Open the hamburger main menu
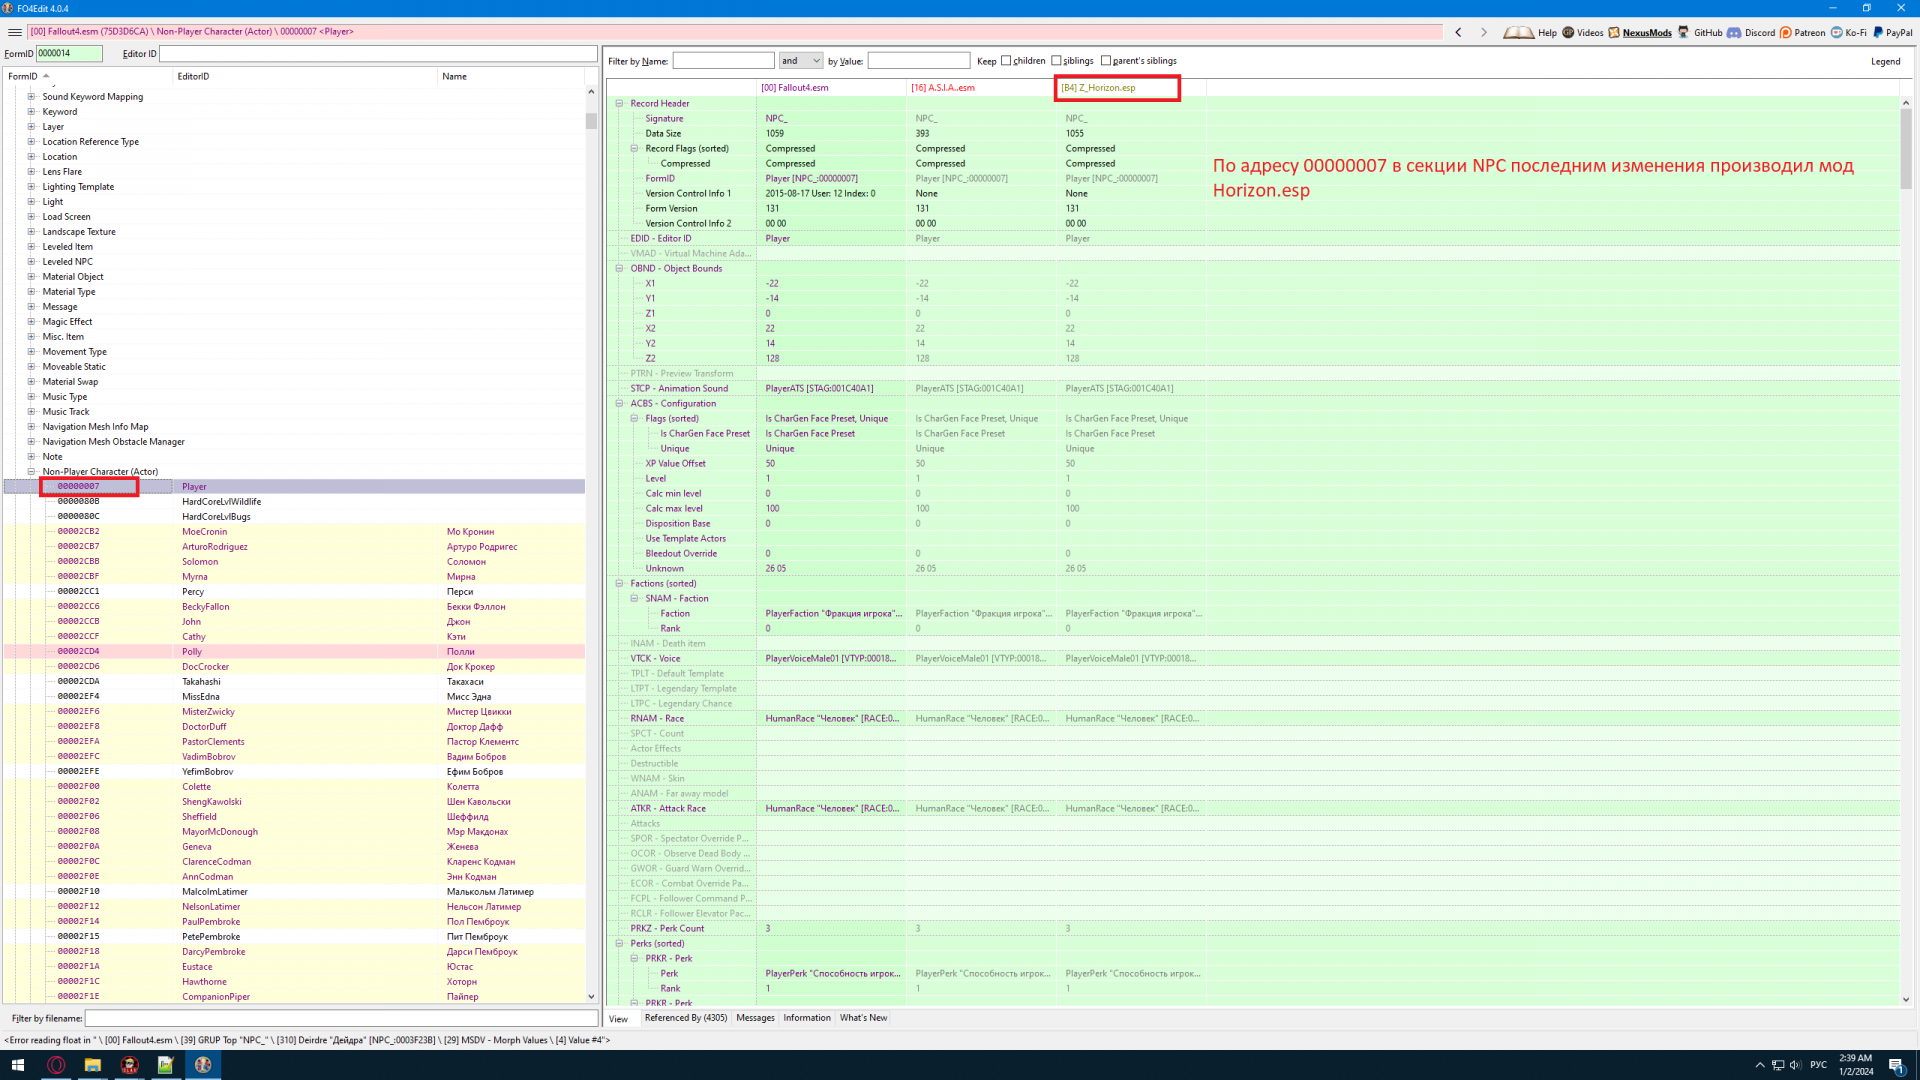 pos(14,32)
